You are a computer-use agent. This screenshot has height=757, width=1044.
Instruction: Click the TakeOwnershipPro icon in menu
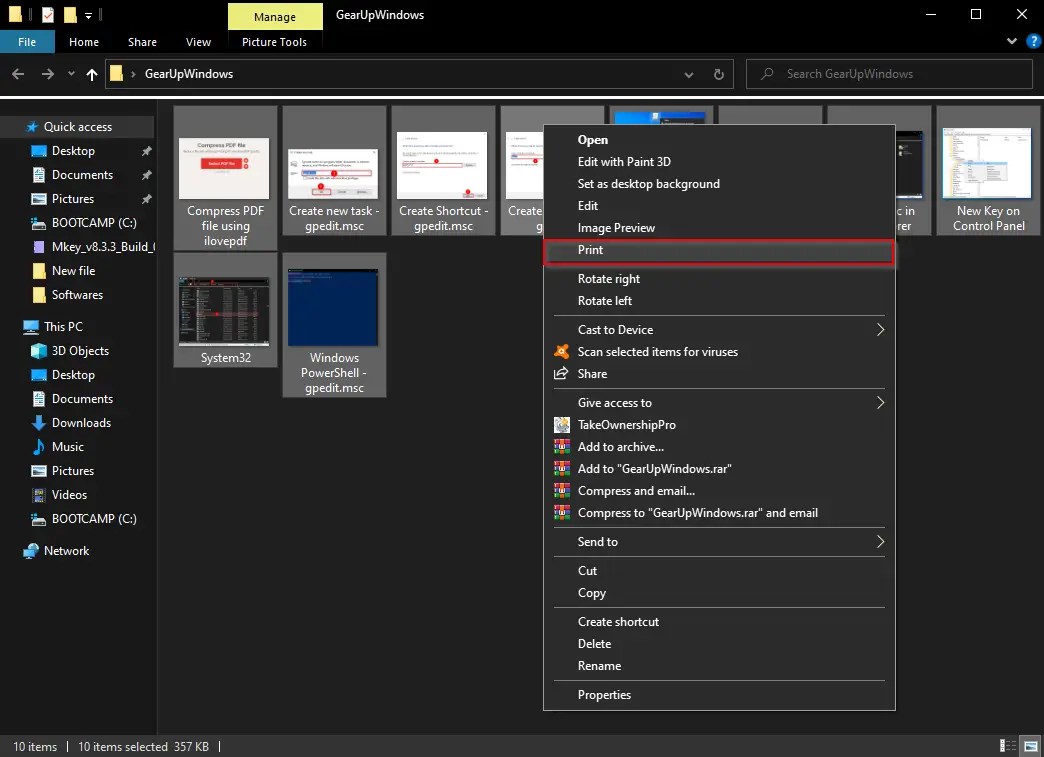click(x=561, y=425)
